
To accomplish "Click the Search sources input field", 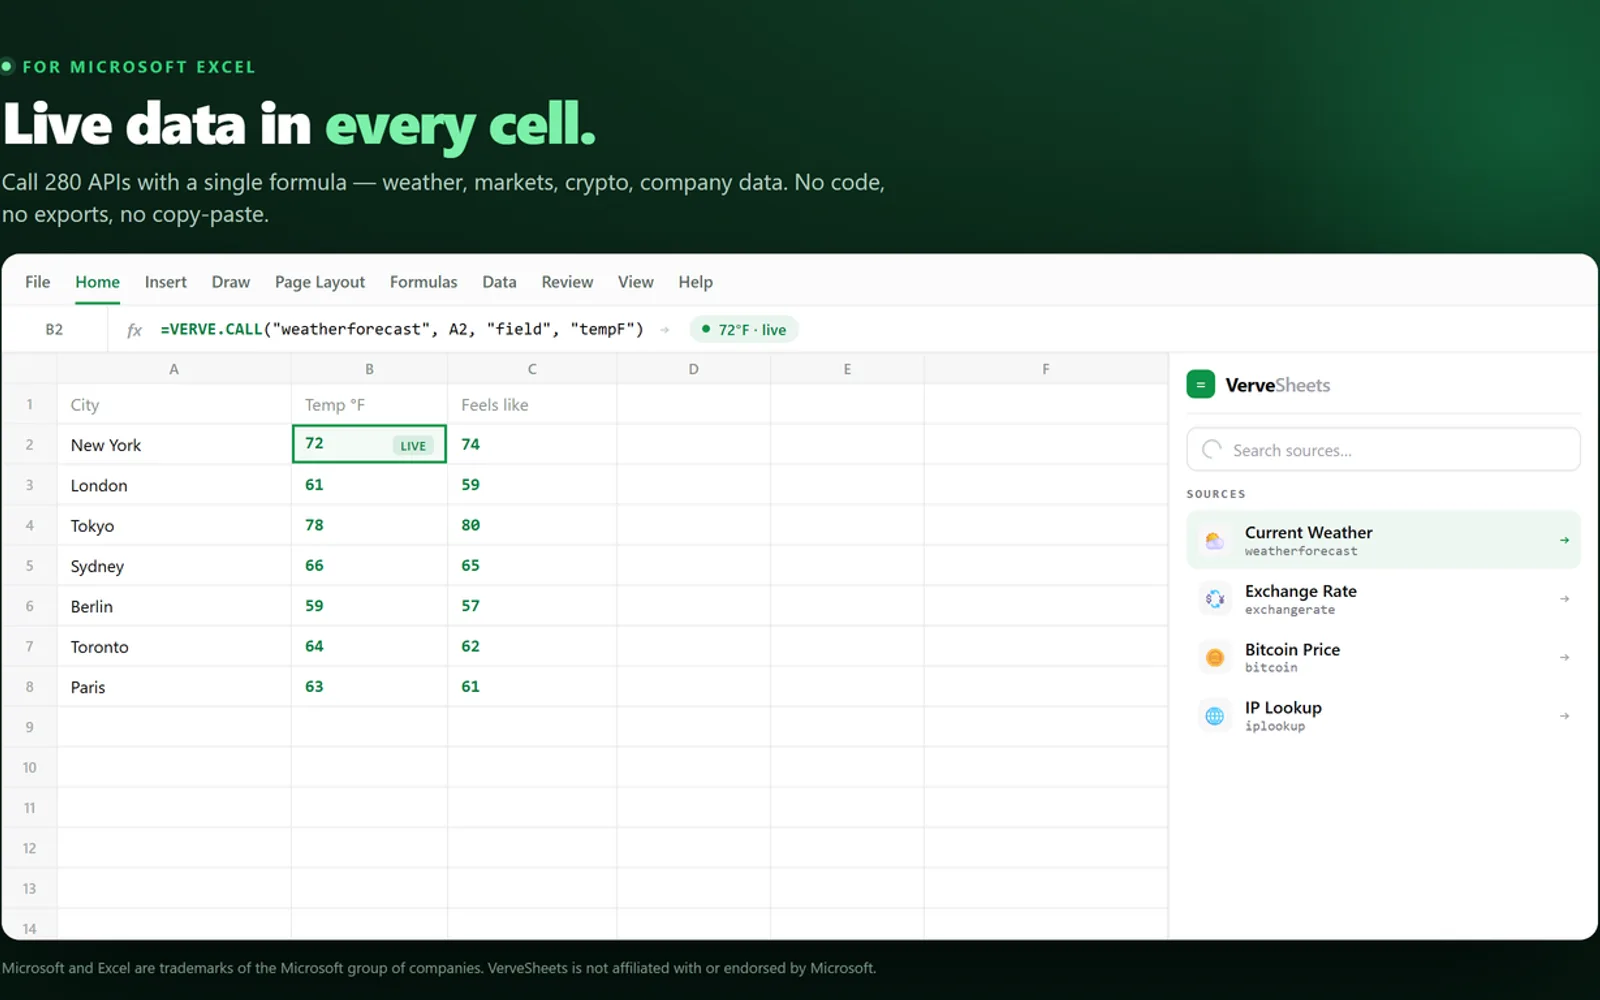I will (1383, 450).
